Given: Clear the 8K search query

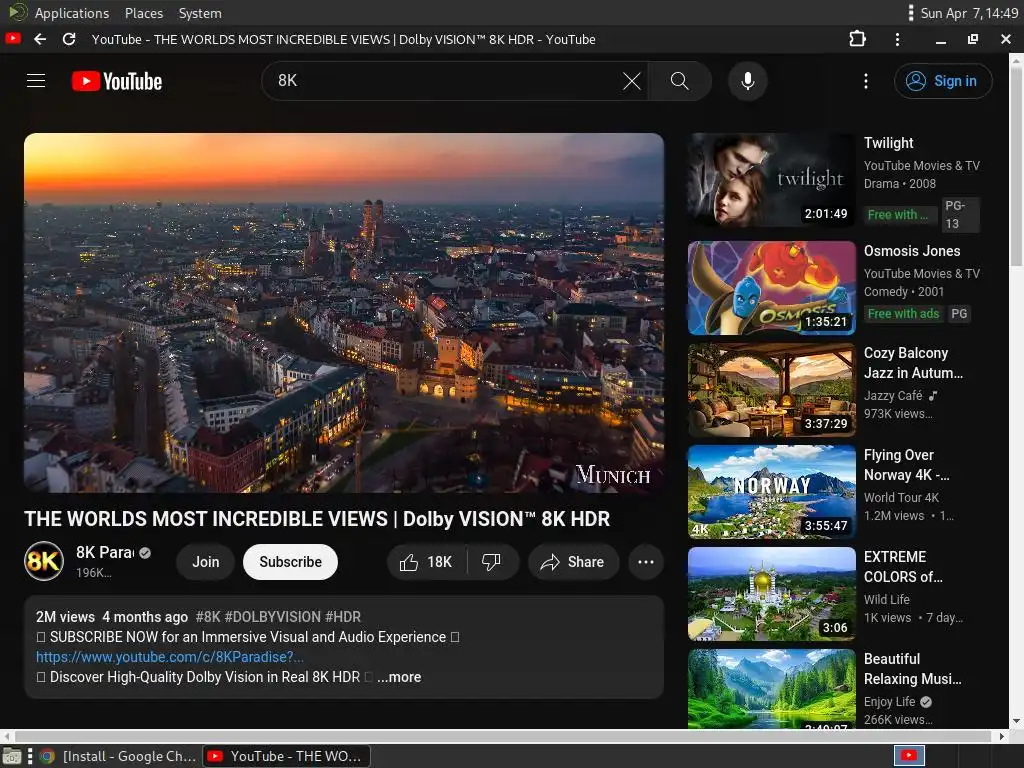Looking at the screenshot, I should click(632, 81).
